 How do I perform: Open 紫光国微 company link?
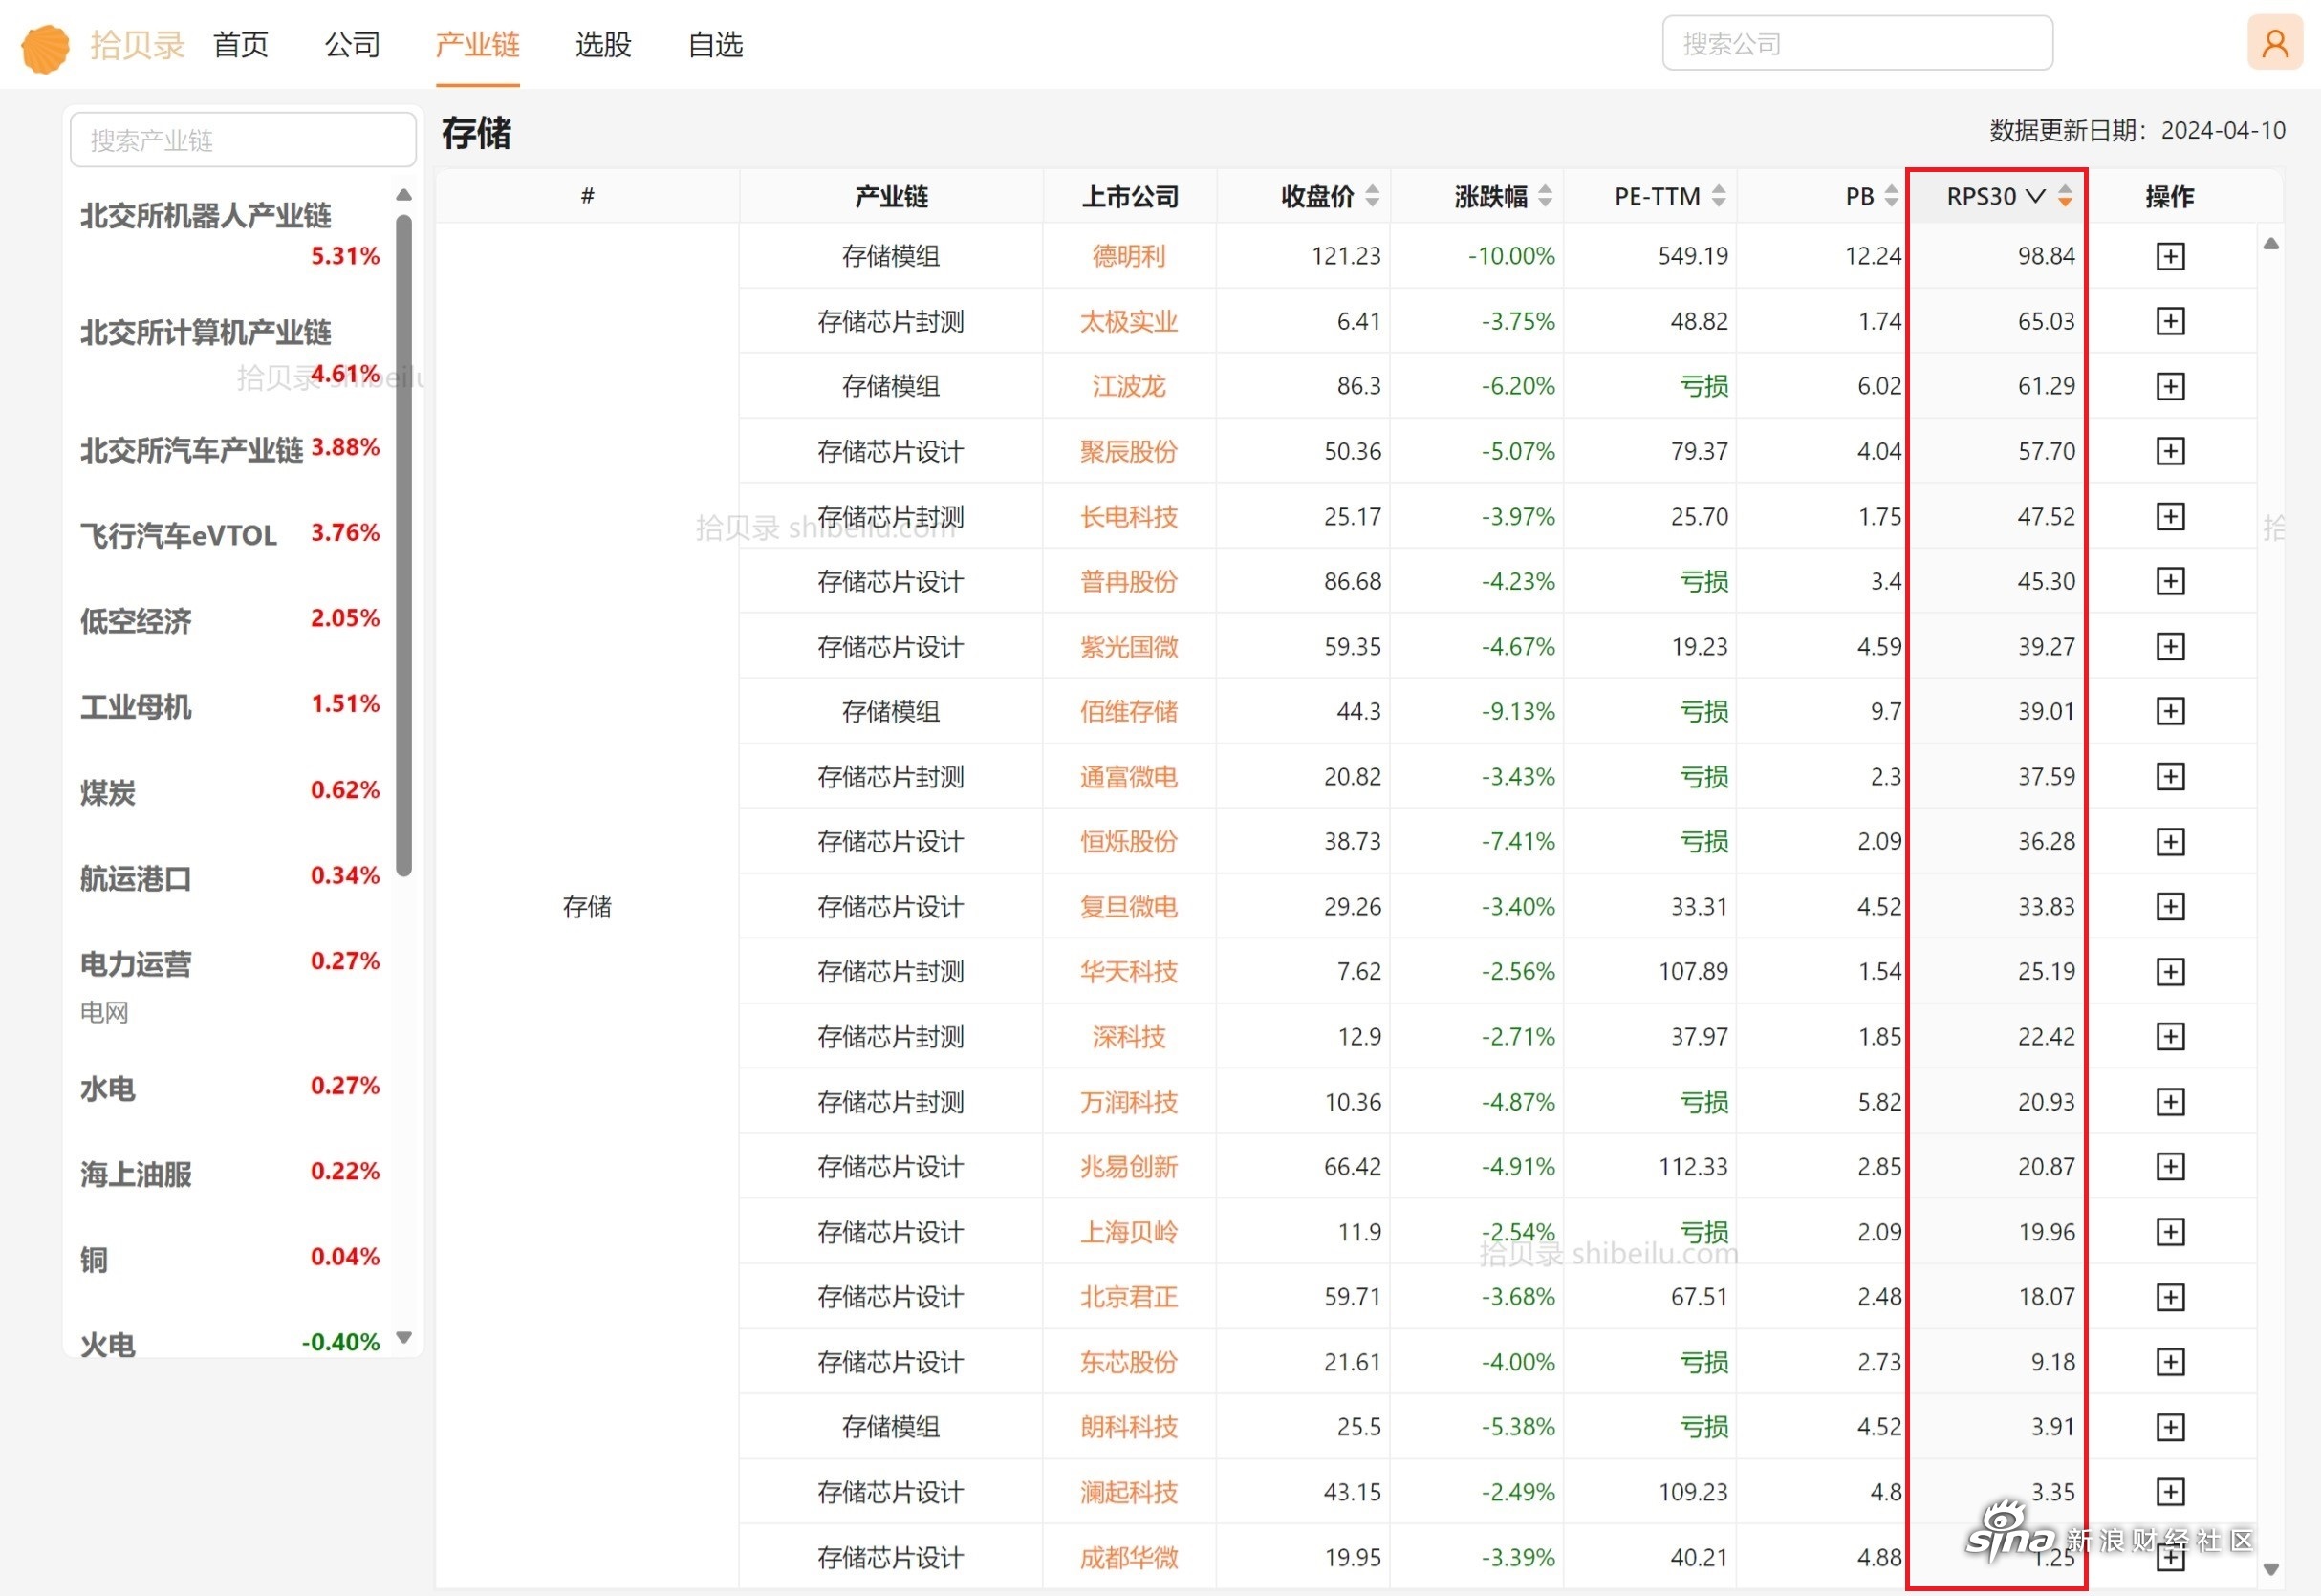(1129, 646)
